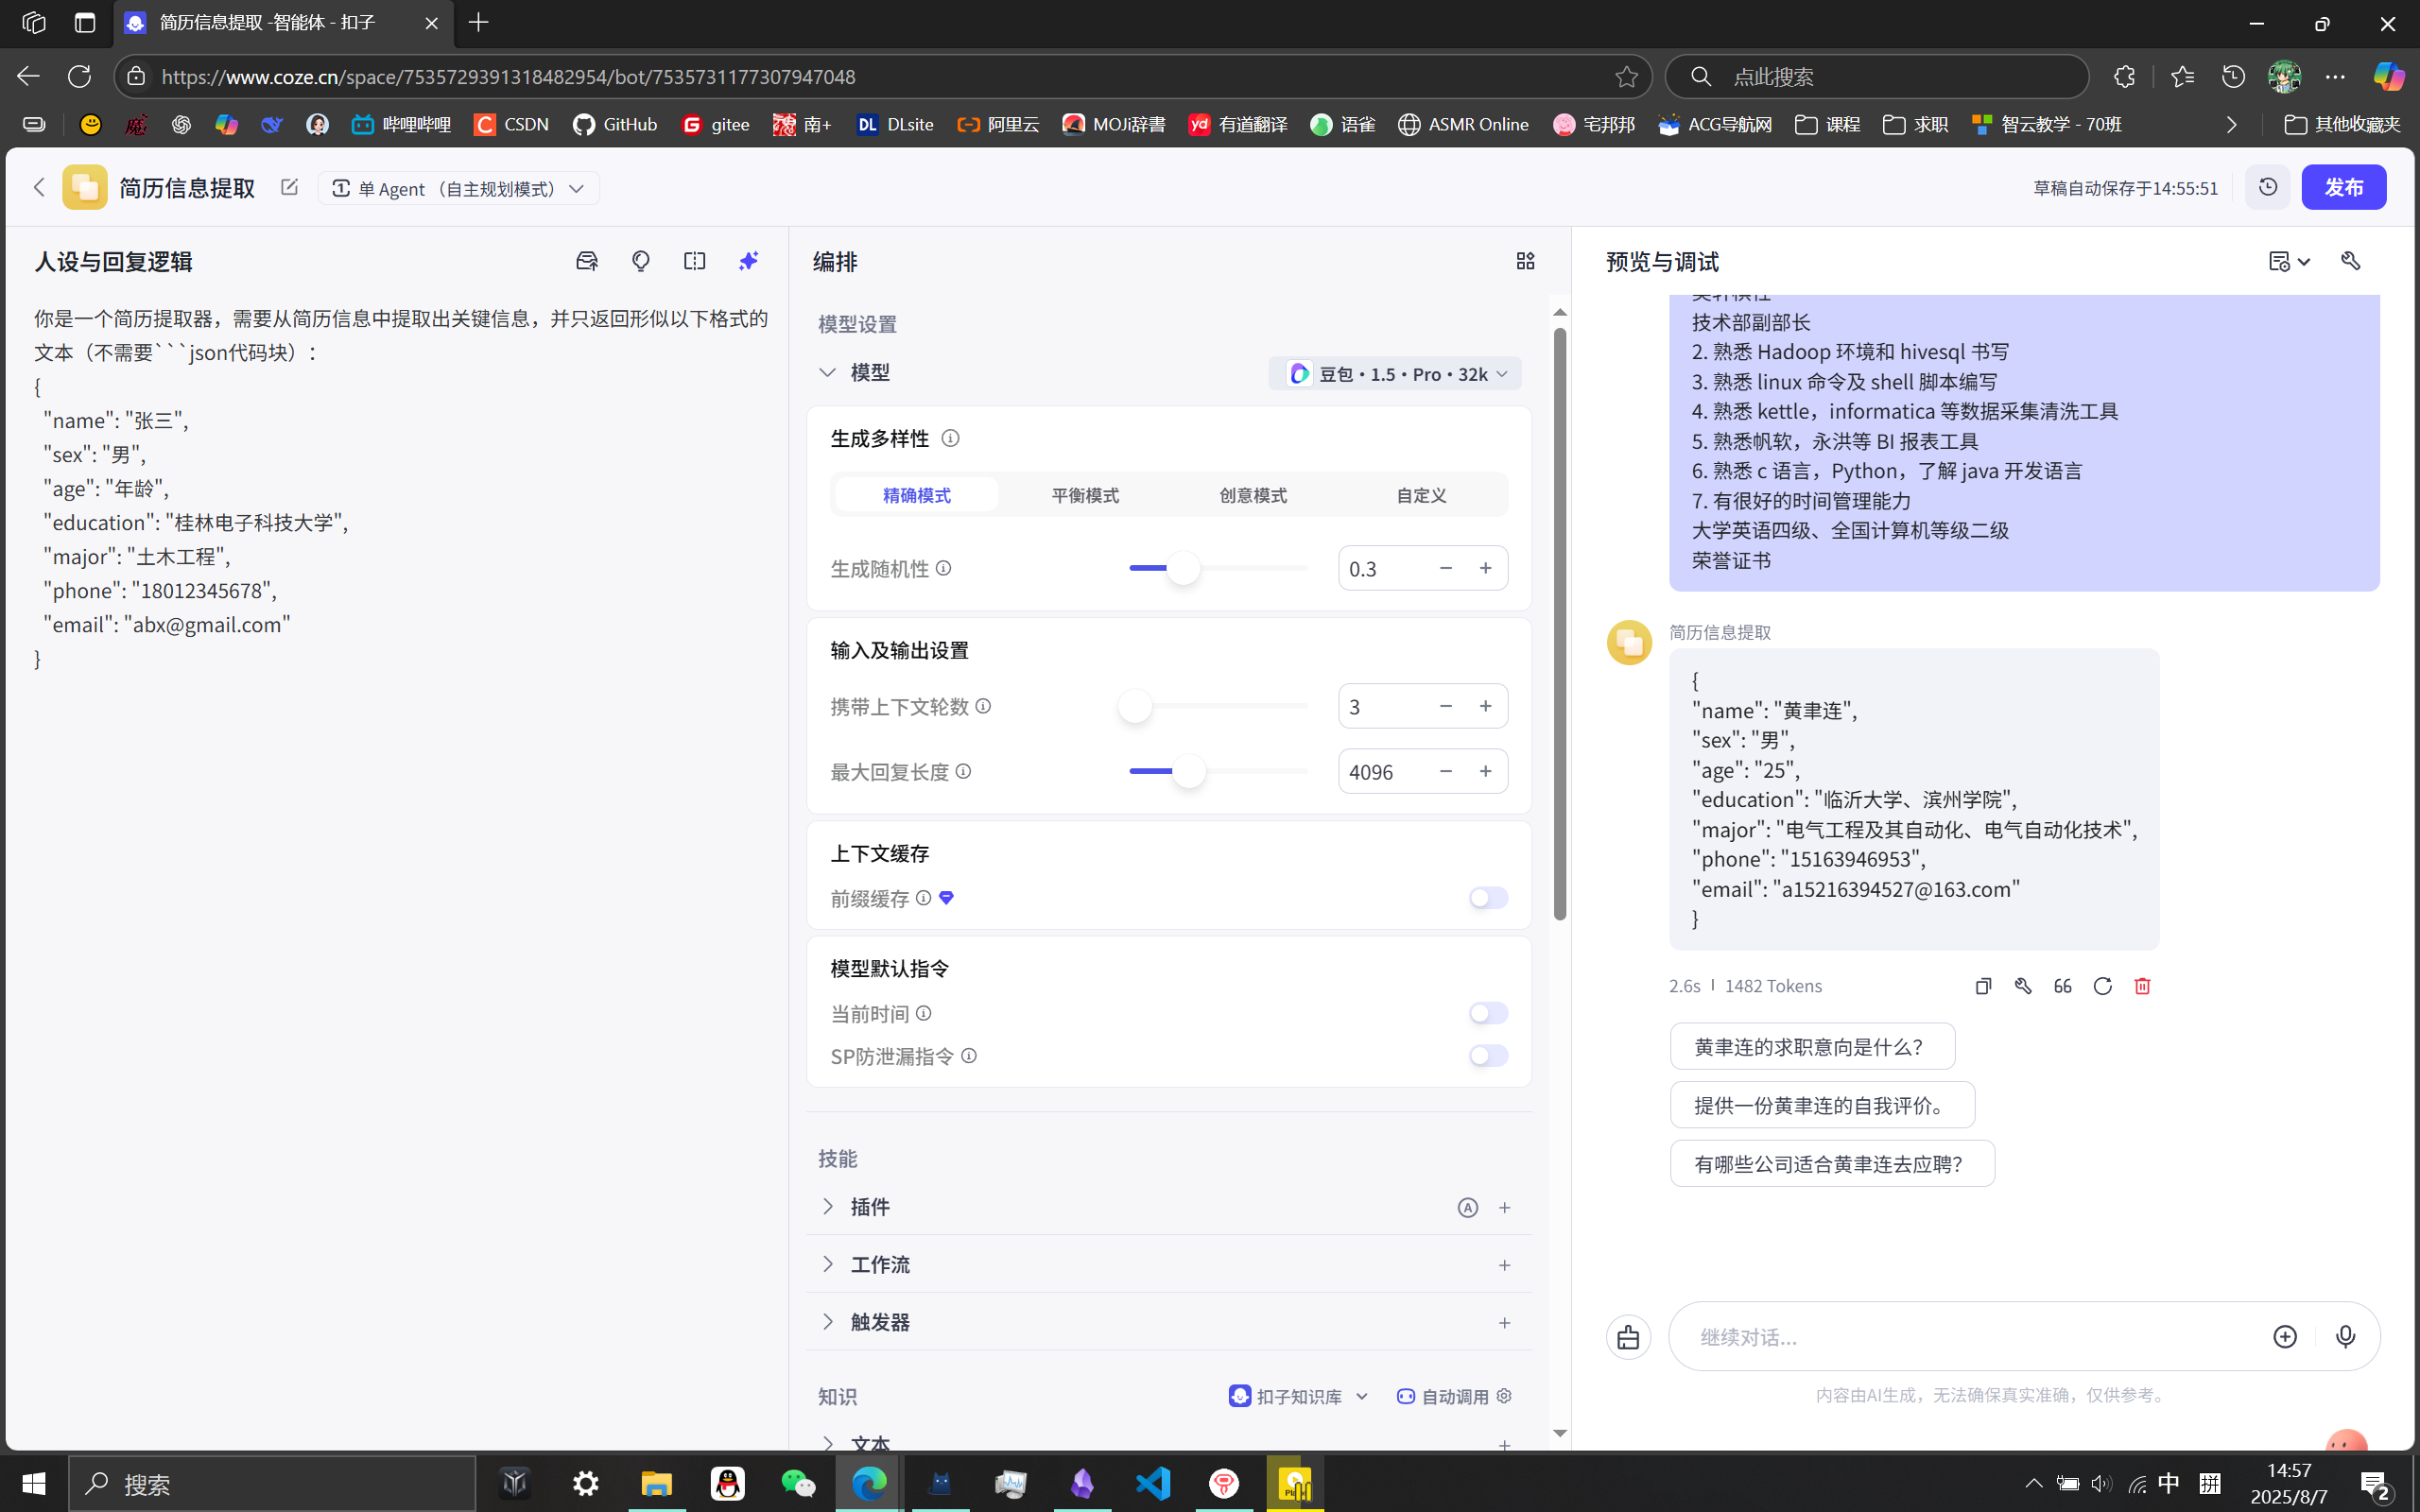This screenshot has width=2420, height=1512.
Task: Open the 哔哩哔哩 bookmark
Action: point(401,124)
